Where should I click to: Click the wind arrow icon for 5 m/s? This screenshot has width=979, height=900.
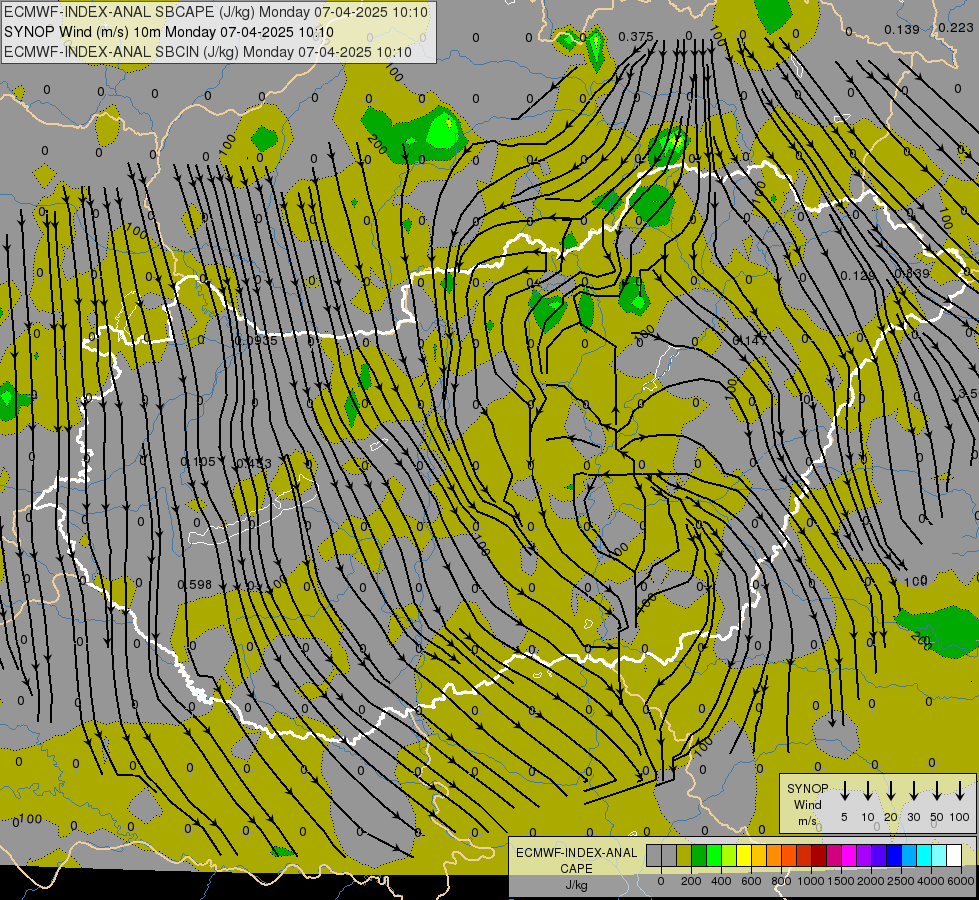[844, 790]
